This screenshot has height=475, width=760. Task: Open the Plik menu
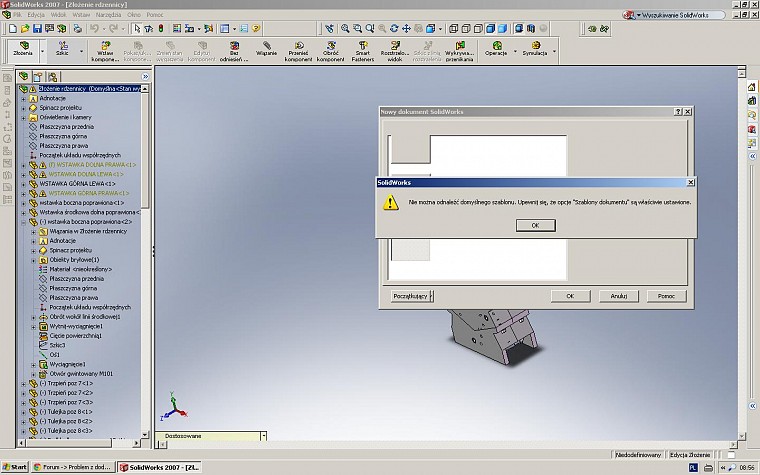tap(17, 15)
